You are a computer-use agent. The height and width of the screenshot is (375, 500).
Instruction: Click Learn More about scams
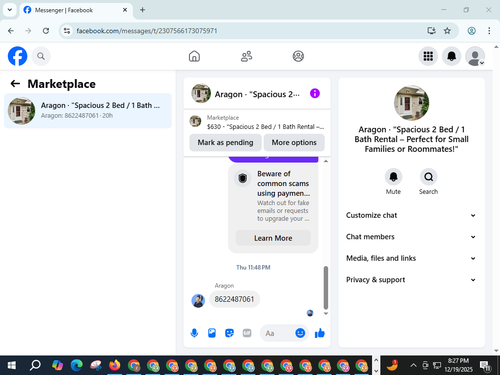pyautogui.click(x=273, y=238)
